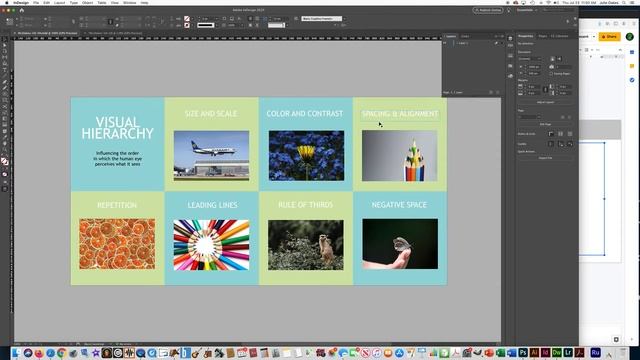640x360 pixels.
Task: Click the pen icon on the Layer 1 row
Action: [496, 43]
